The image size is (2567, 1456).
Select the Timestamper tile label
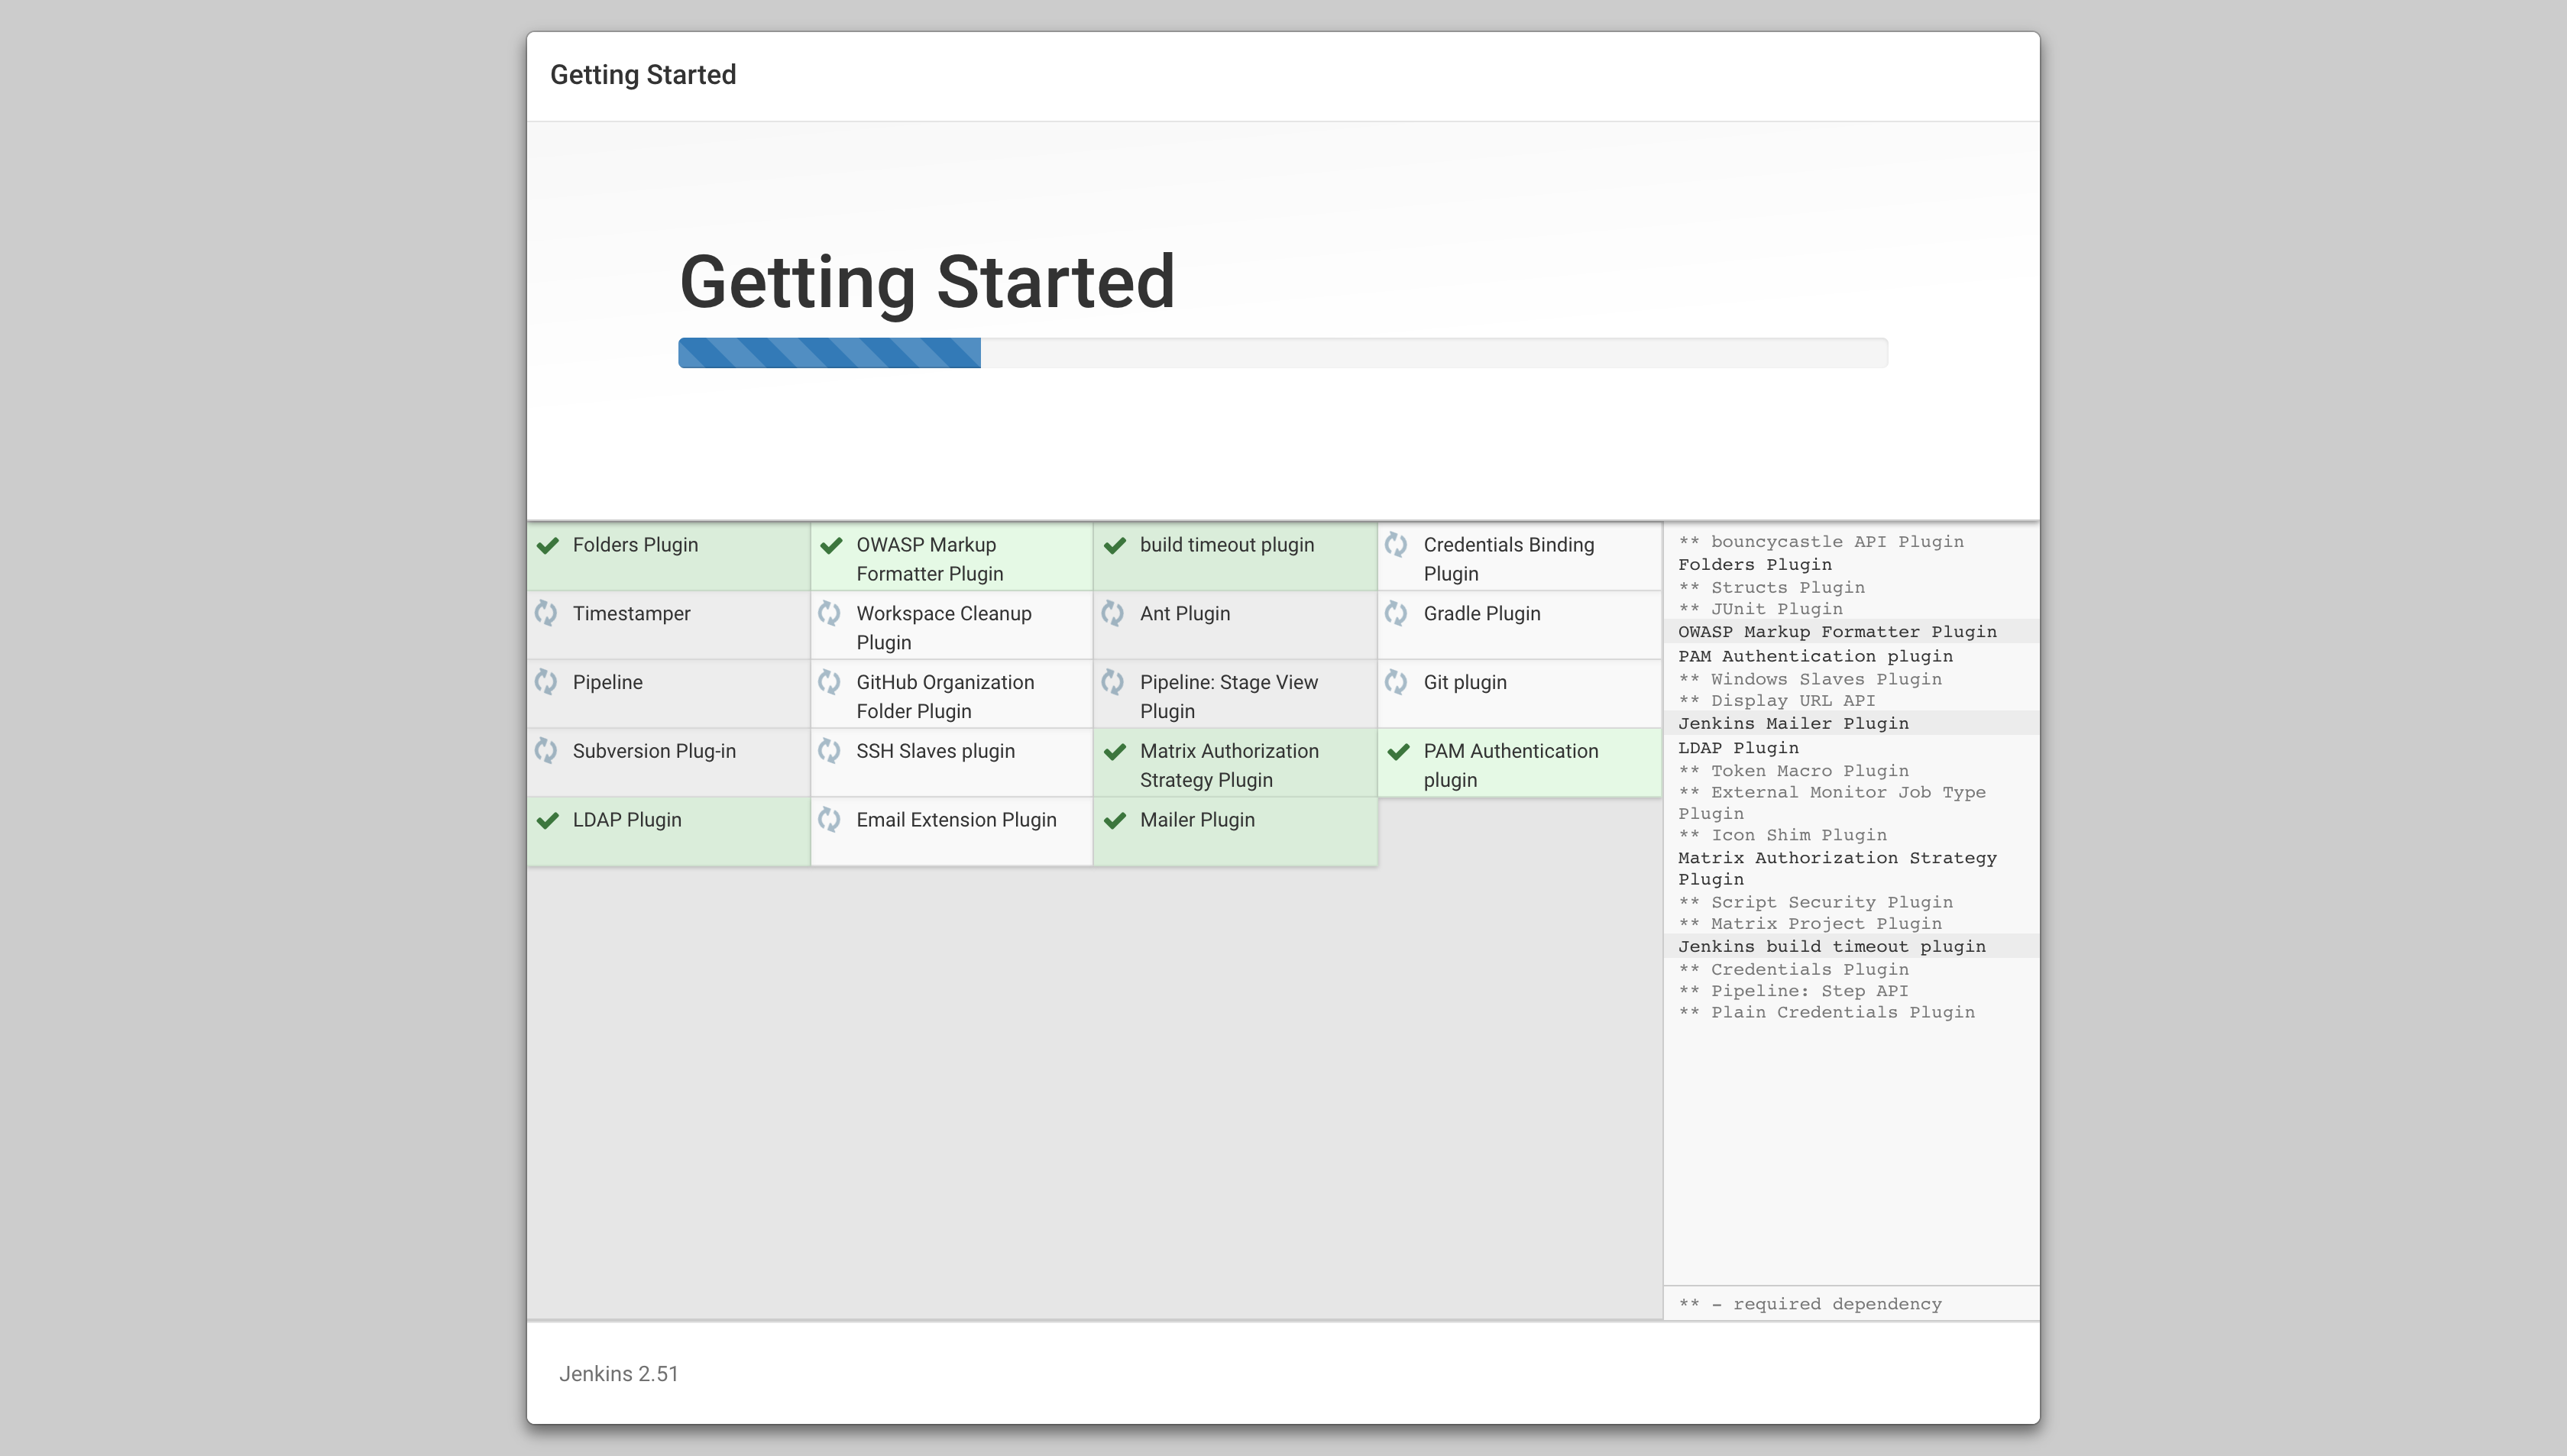631,614
